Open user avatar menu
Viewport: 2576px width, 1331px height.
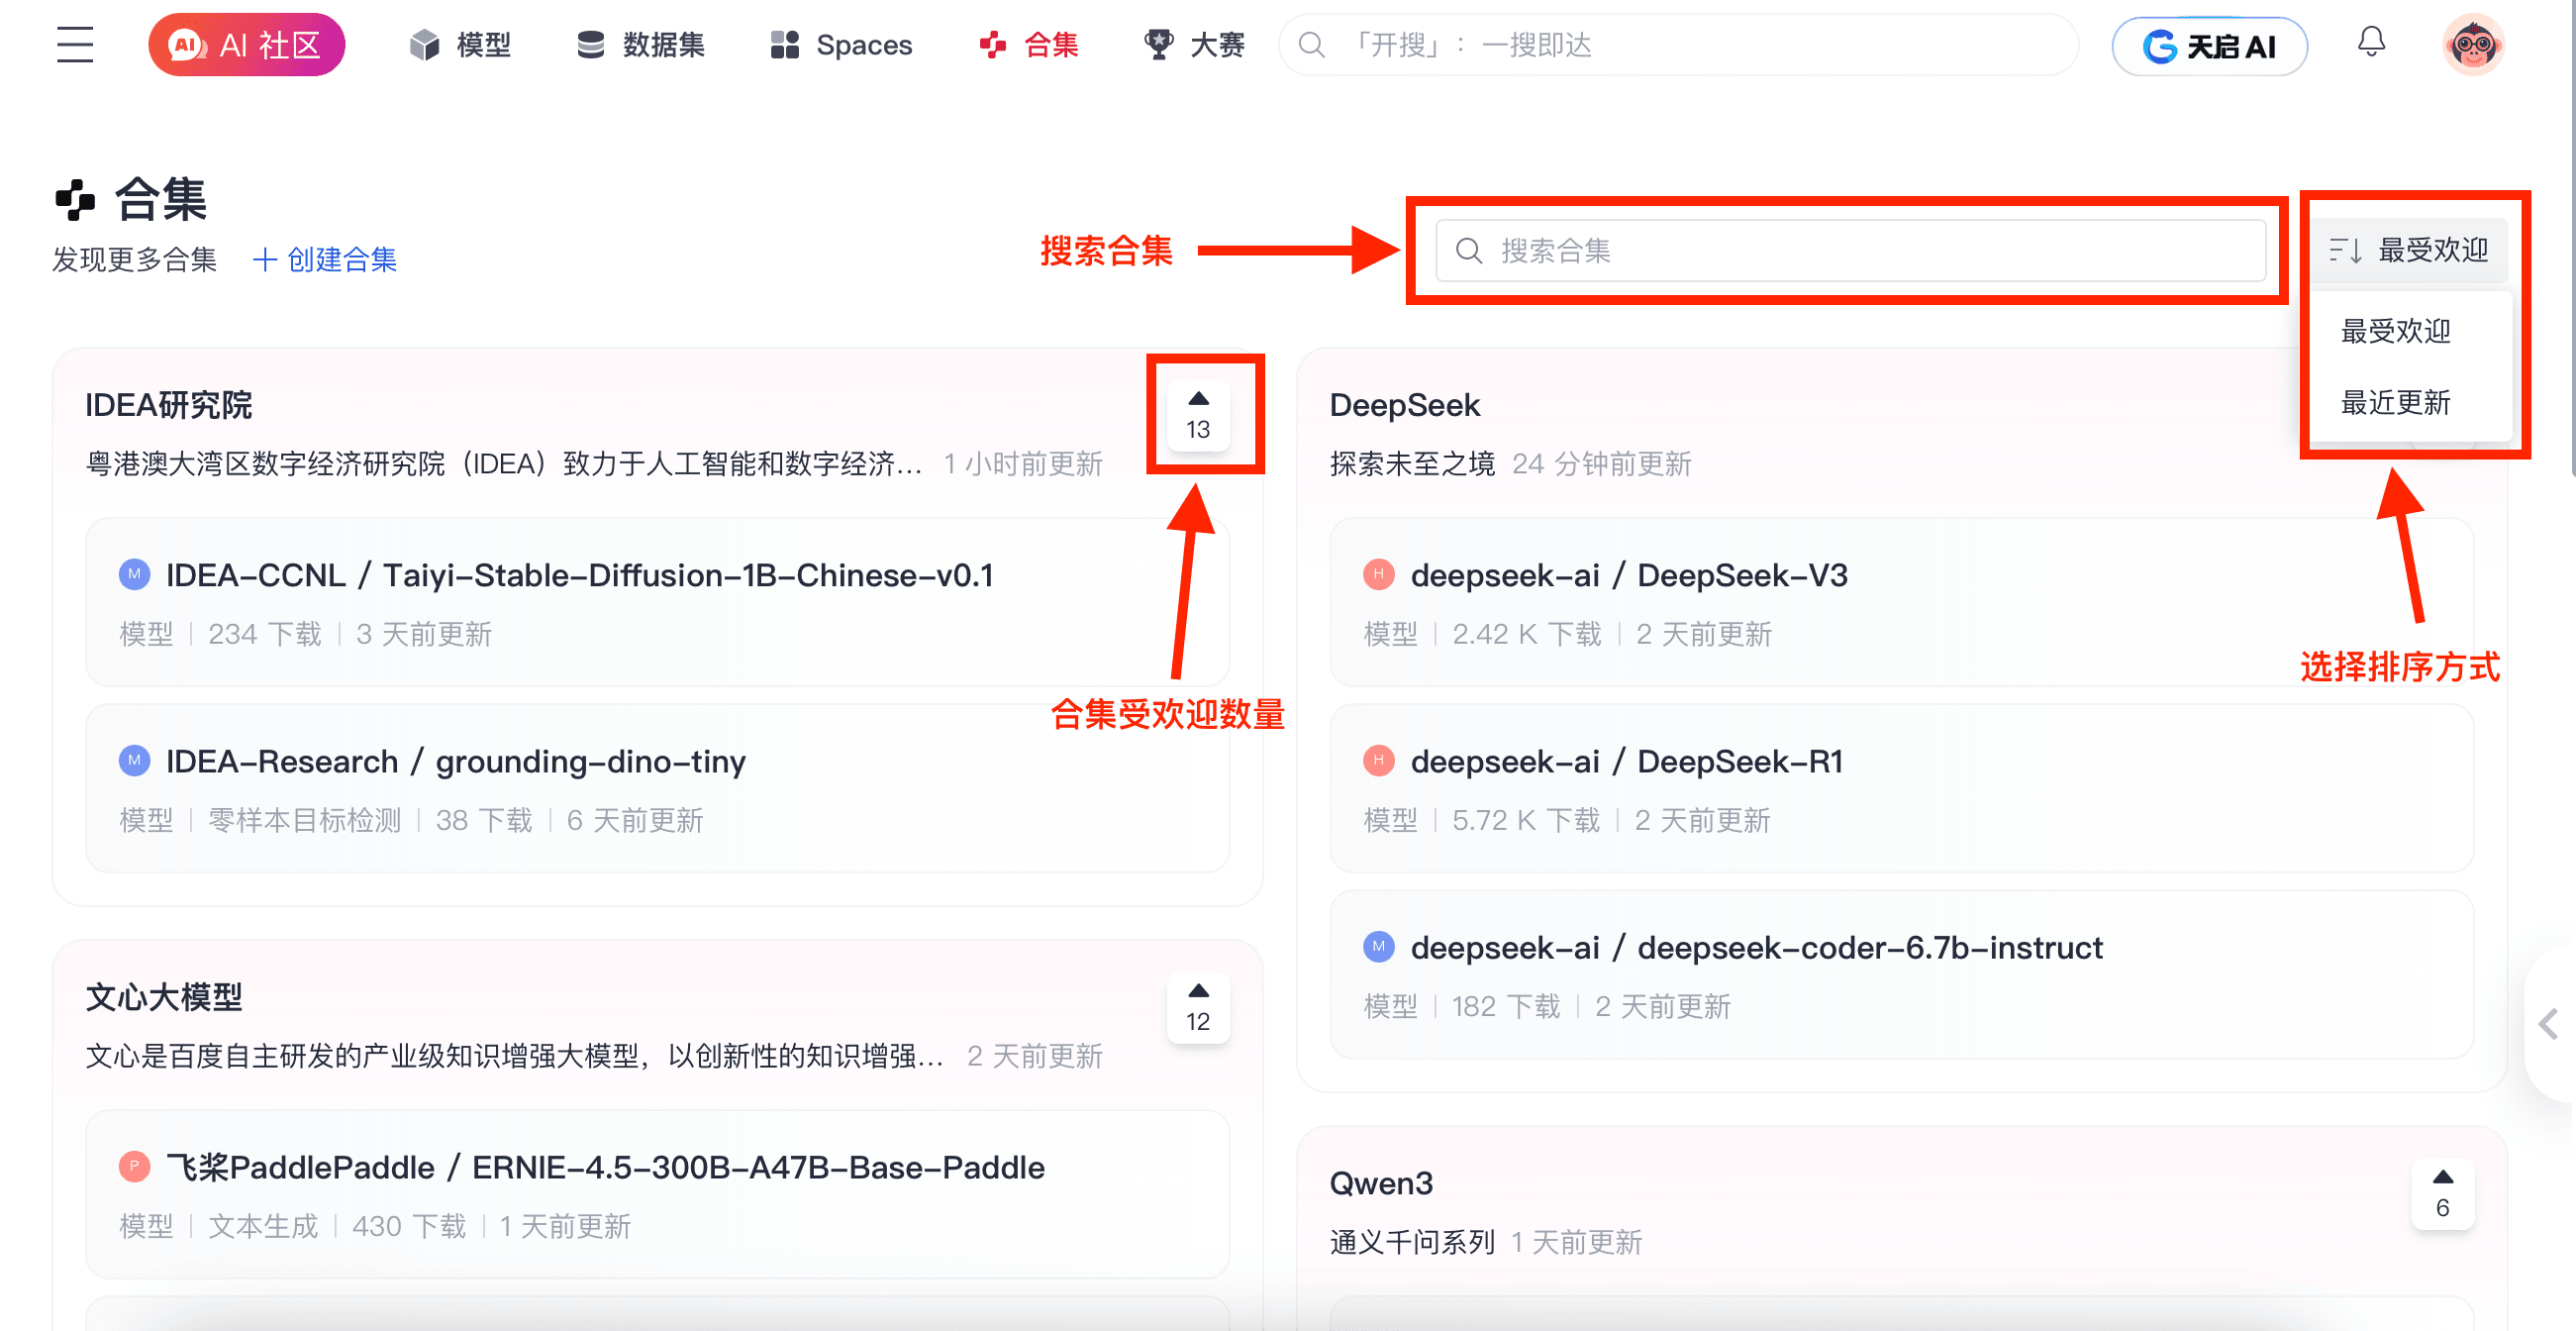click(2473, 45)
